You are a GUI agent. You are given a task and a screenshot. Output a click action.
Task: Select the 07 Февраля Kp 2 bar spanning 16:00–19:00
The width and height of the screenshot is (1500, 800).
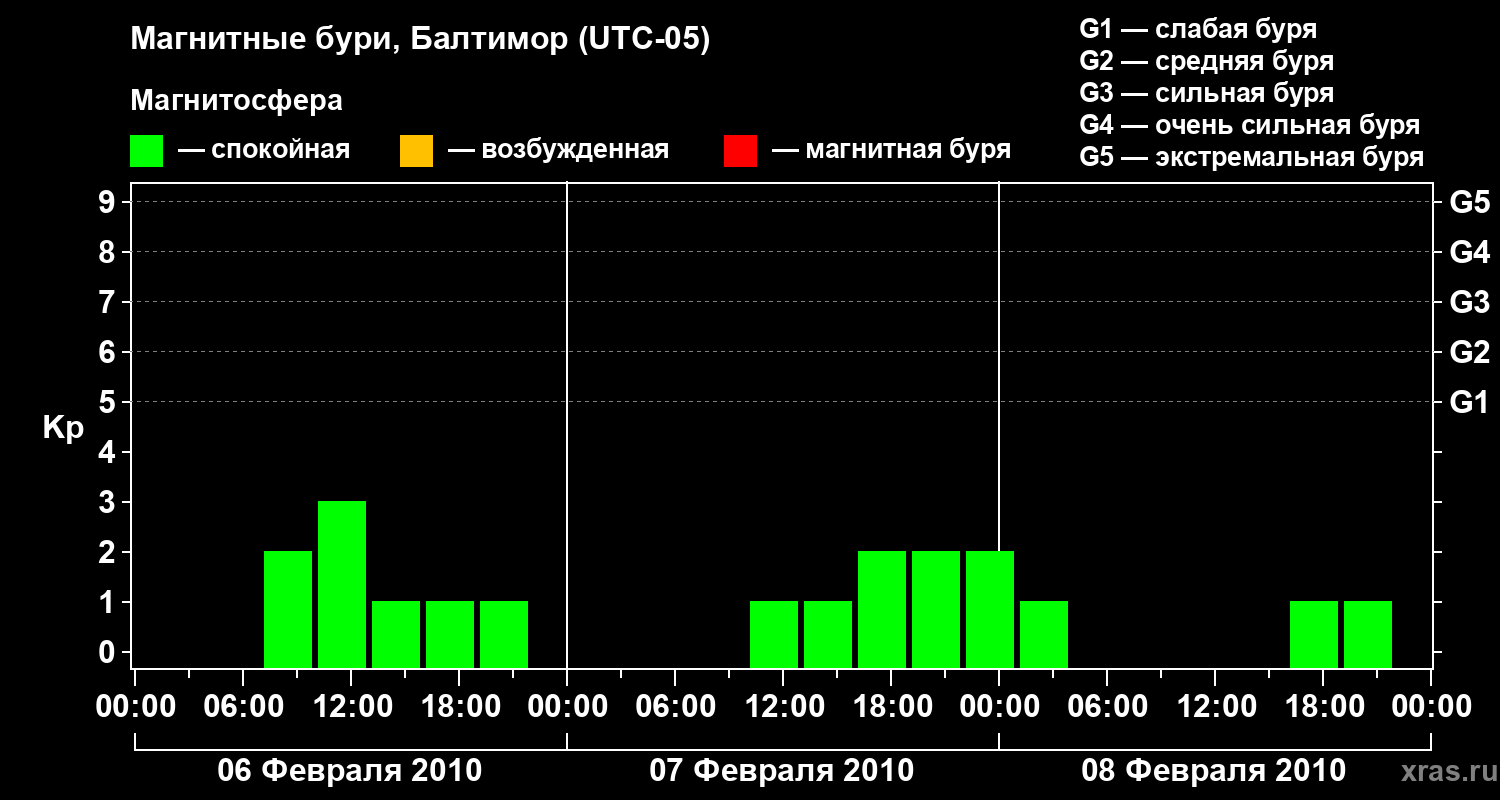click(882, 609)
